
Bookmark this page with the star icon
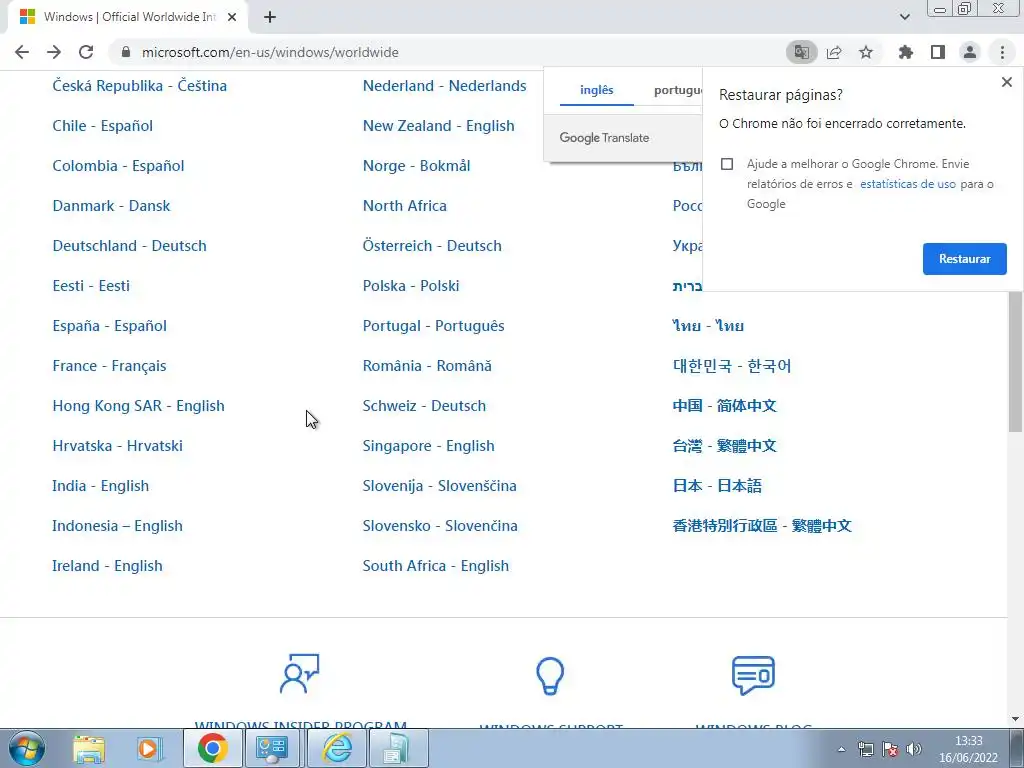click(x=866, y=52)
